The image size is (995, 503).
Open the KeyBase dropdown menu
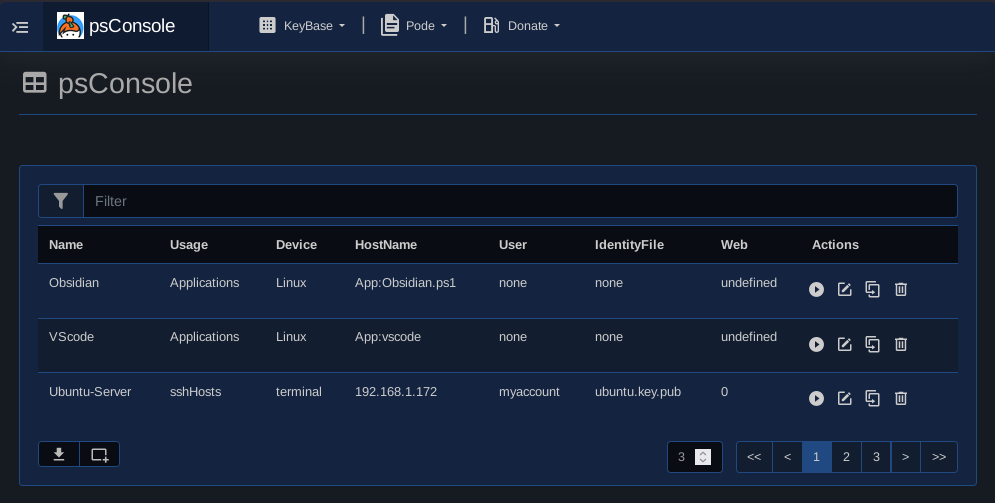coord(302,26)
